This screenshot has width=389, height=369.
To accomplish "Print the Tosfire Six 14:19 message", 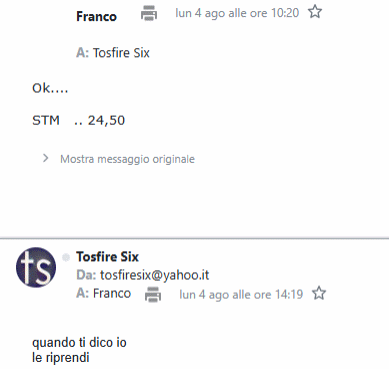I will (x=153, y=295).
